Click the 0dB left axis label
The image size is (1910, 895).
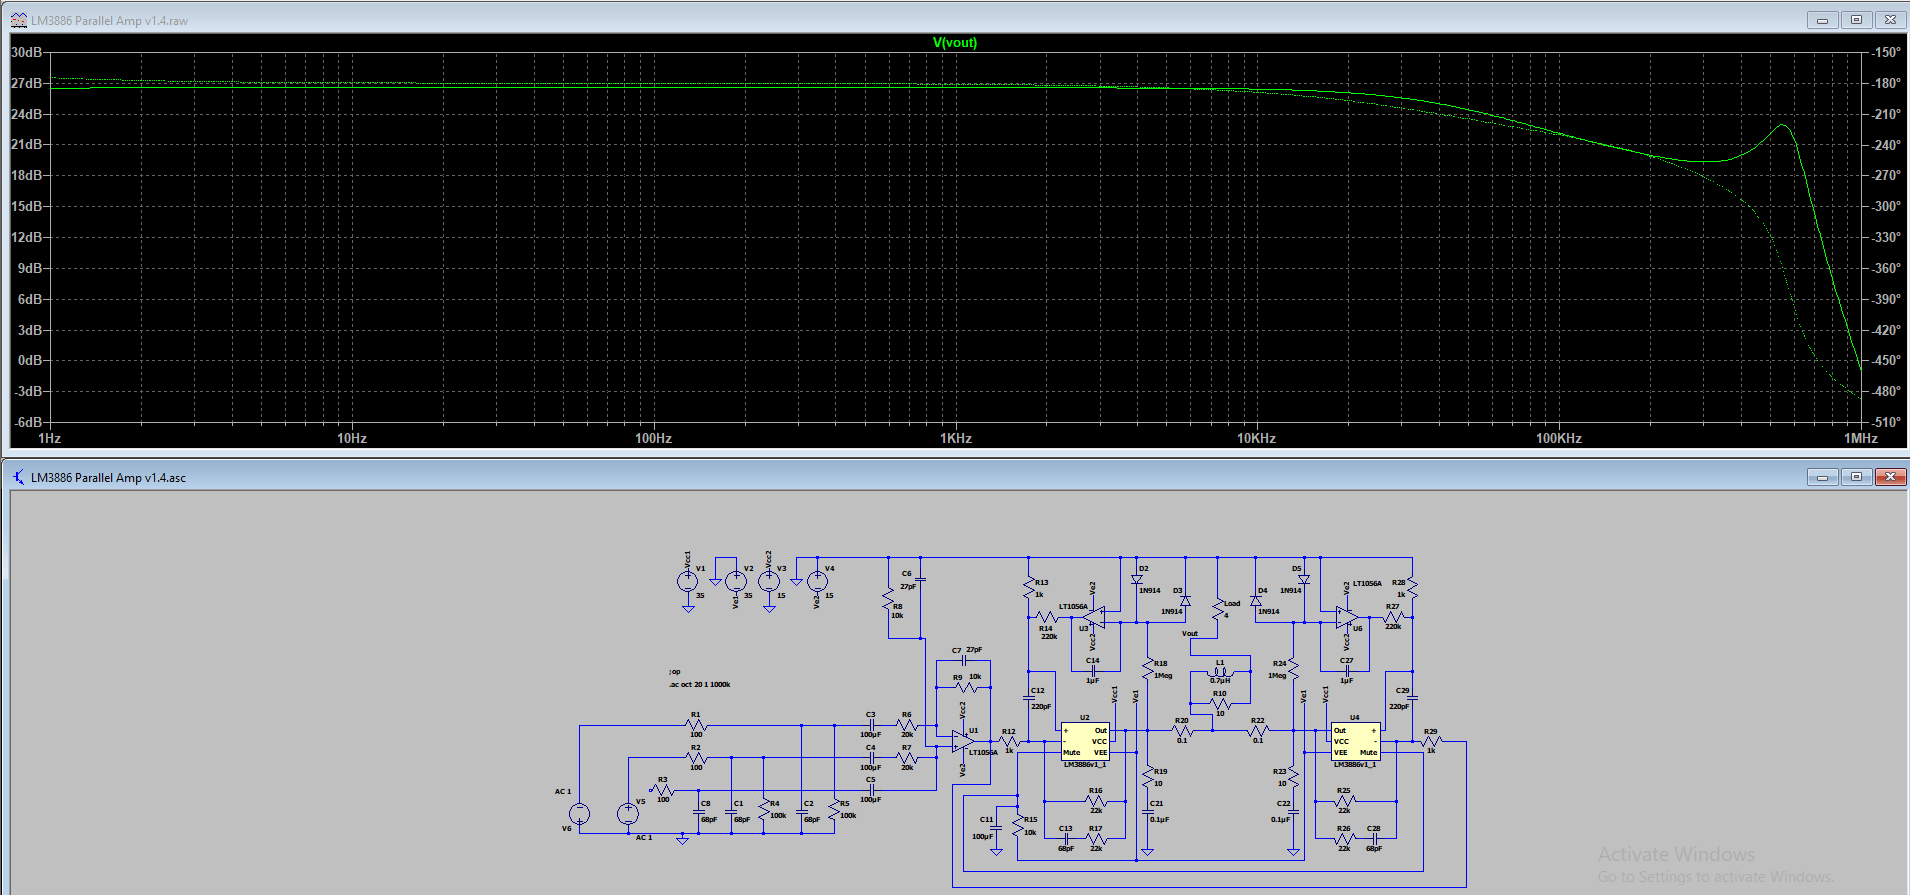[x=31, y=360]
